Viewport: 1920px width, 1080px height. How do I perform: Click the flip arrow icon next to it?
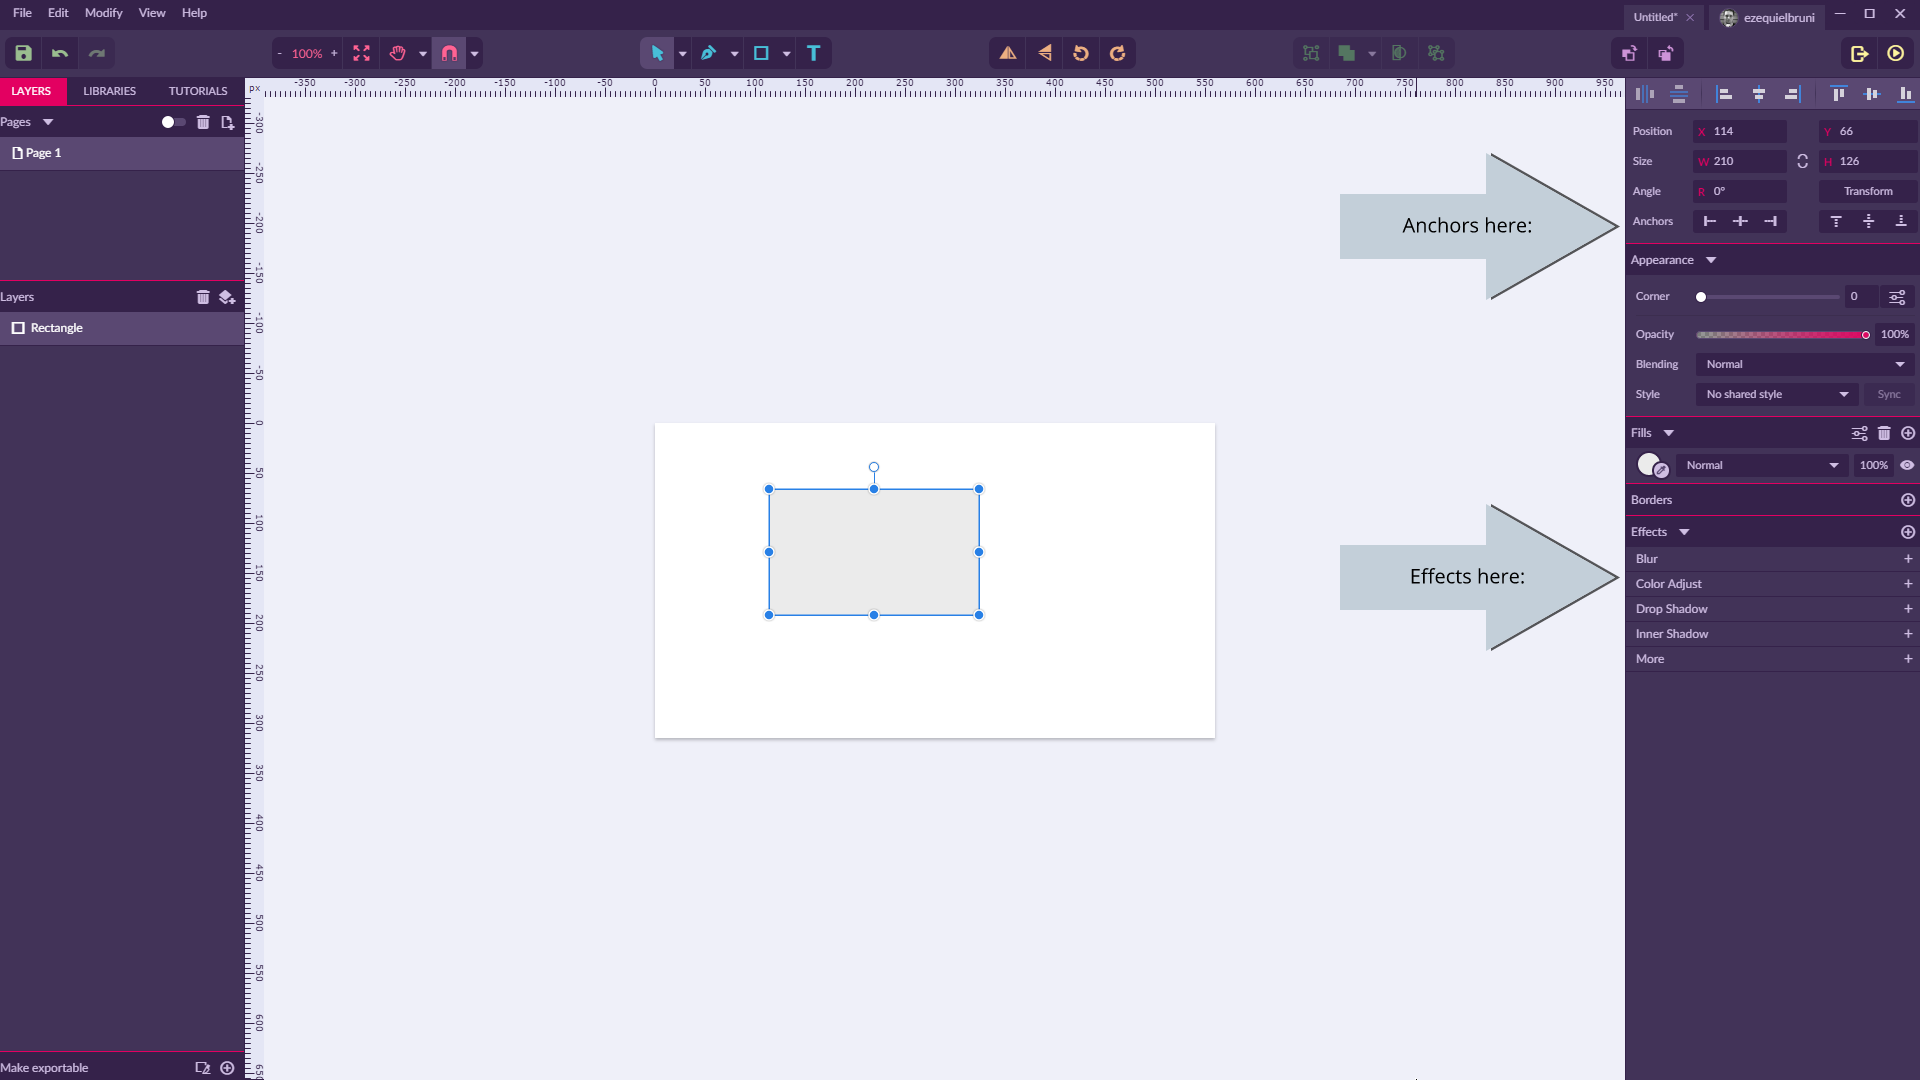pyautogui.click(x=1045, y=54)
